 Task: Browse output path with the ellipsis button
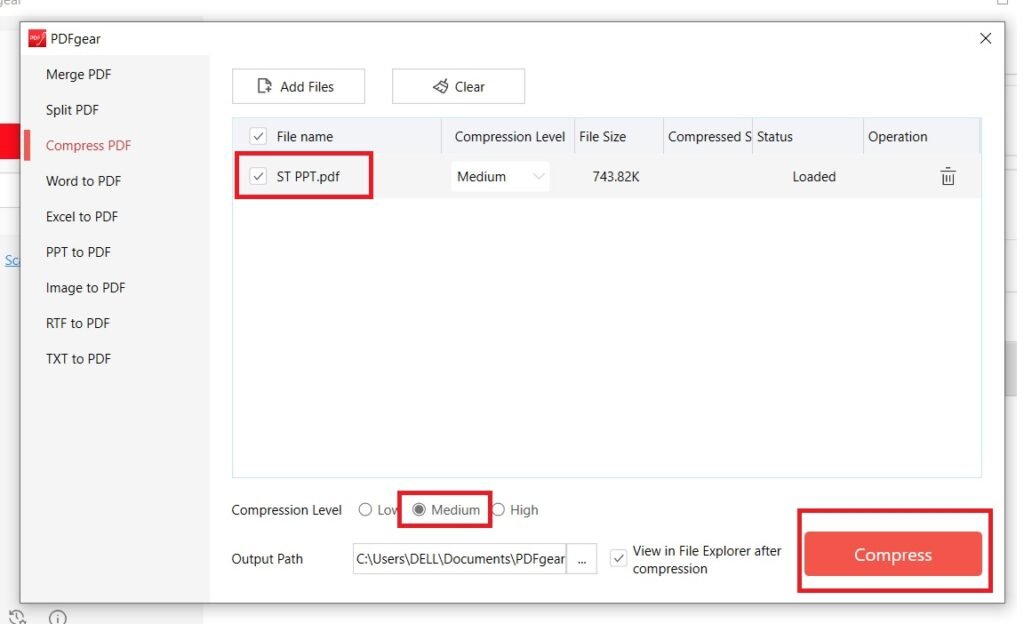(581, 559)
